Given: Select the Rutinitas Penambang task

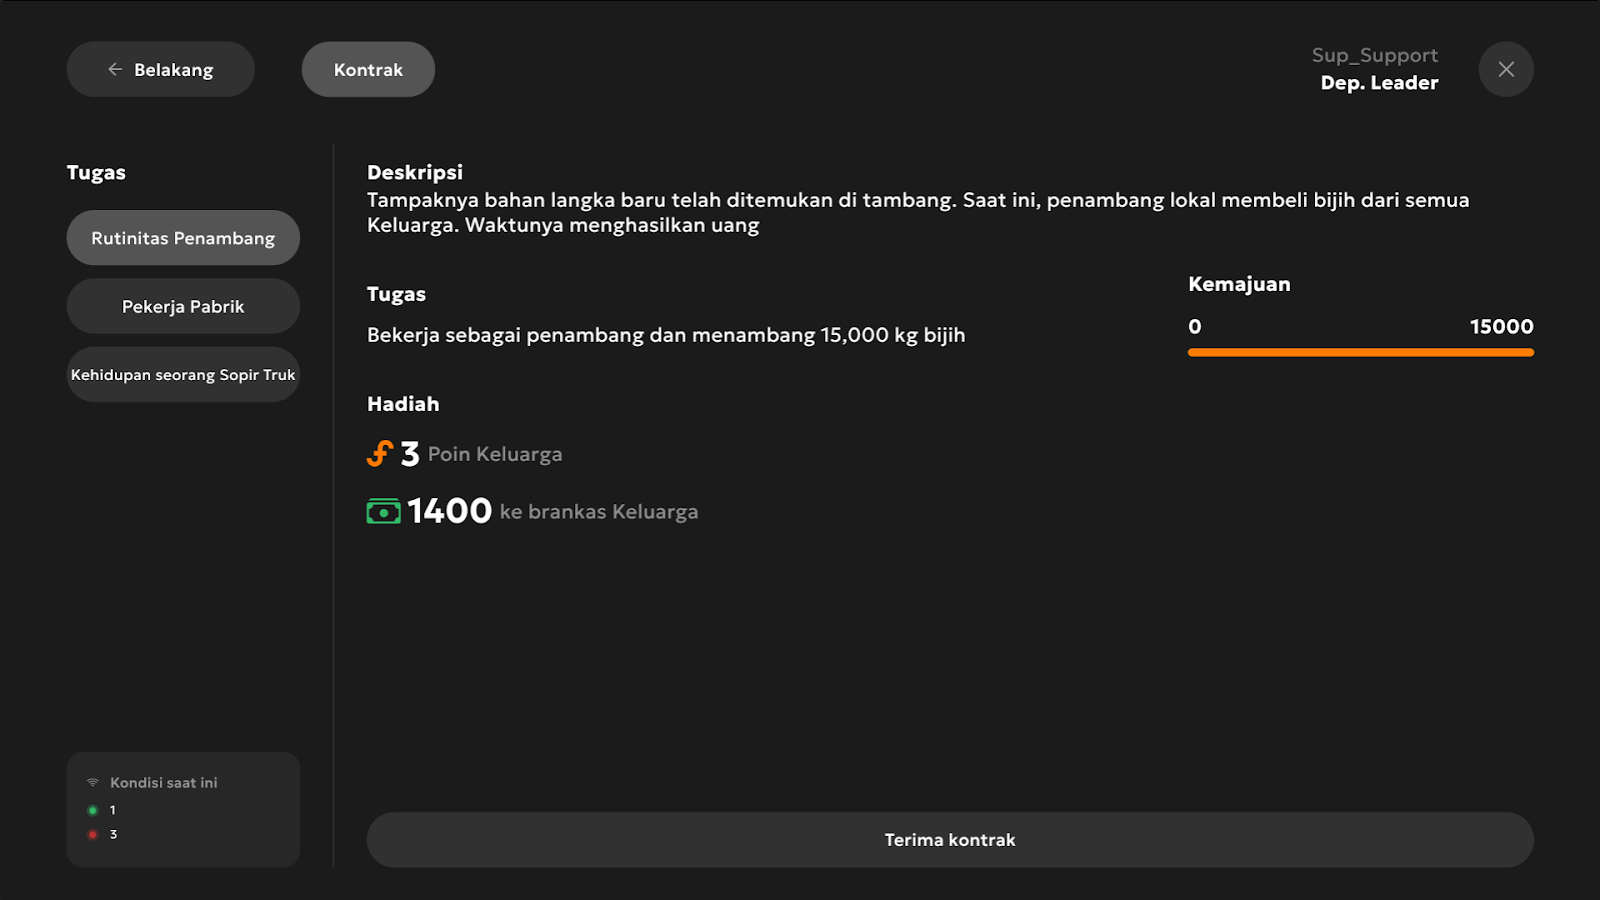Looking at the screenshot, I should pyautogui.click(x=183, y=238).
